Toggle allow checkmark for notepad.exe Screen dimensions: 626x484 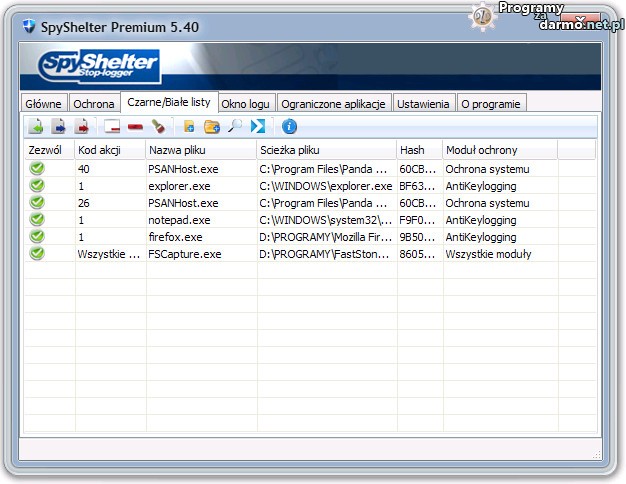[37, 220]
